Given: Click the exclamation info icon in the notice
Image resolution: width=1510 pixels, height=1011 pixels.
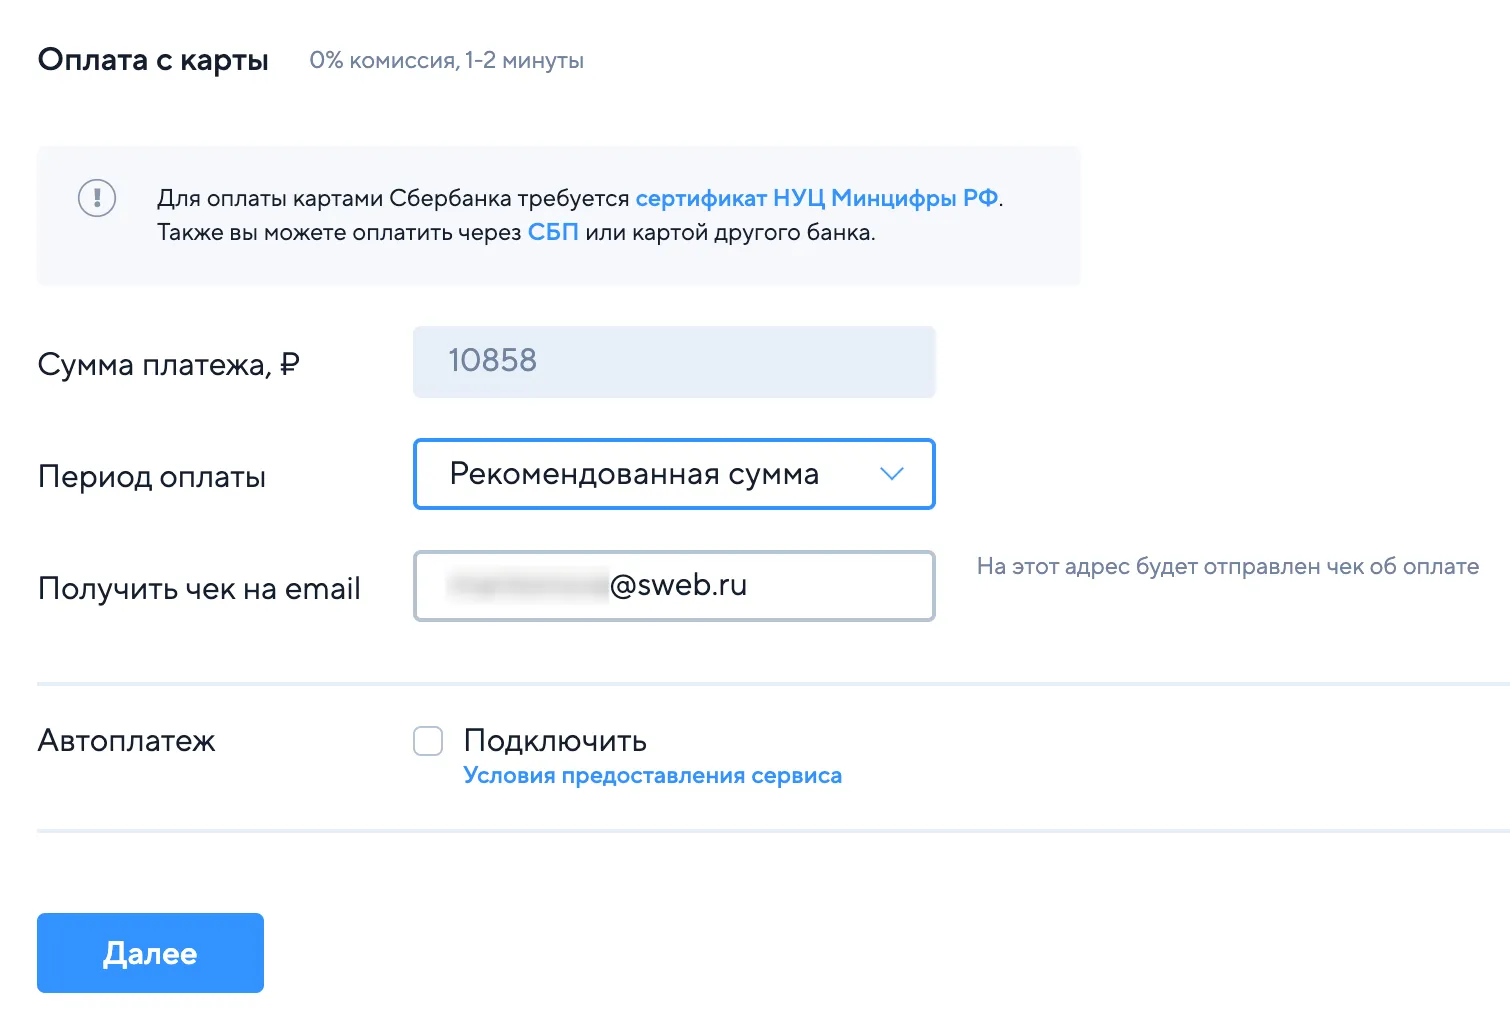Looking at the screenshot, I should coord(97,198).
